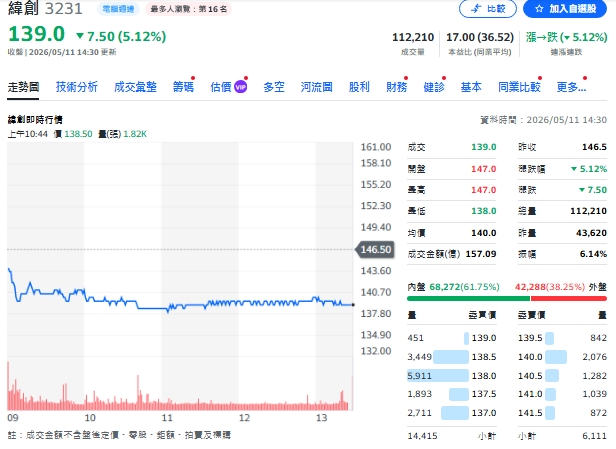This screenshot has width=616, height=449.
Task: Click the 146.50 previous-close price marker
Action: pos(375,249)
